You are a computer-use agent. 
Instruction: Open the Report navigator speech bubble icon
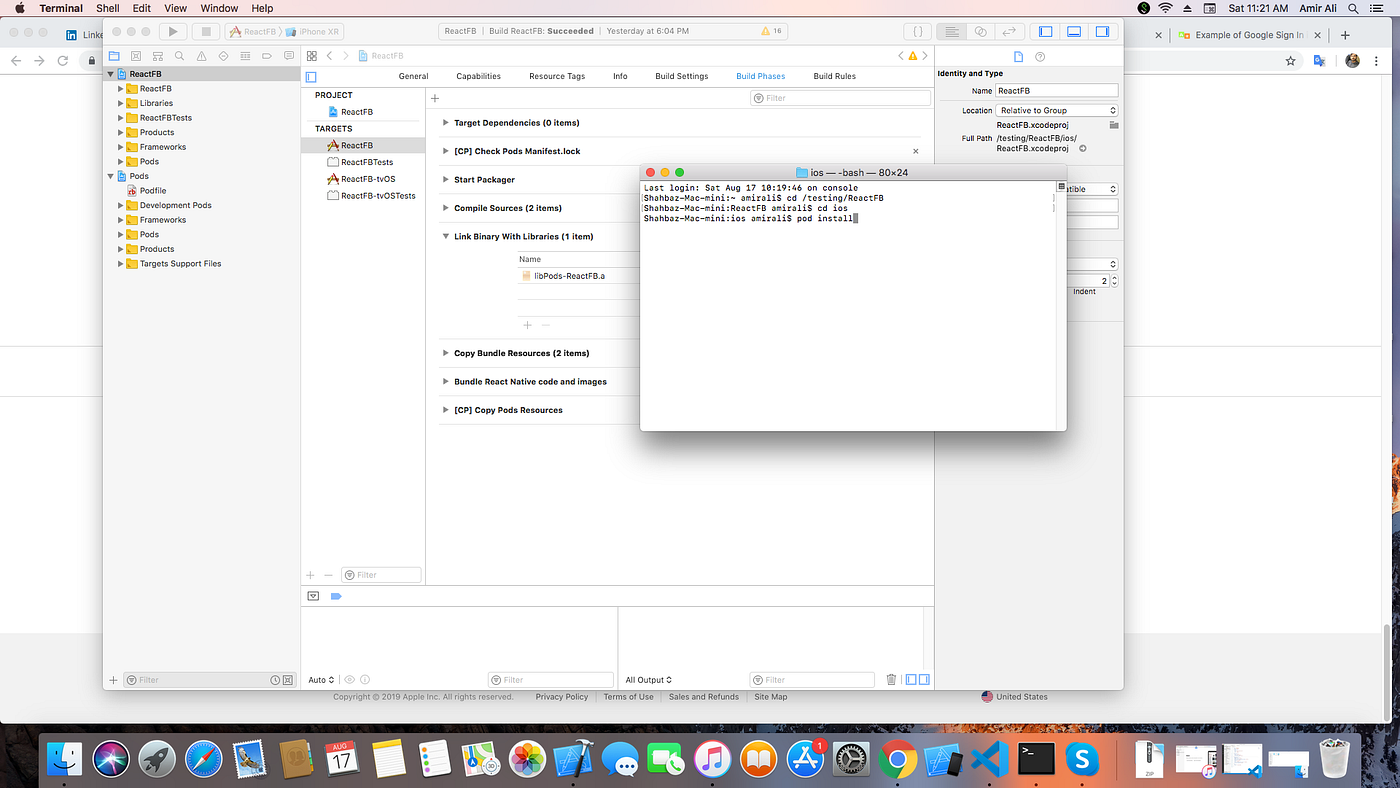(289, 56)
